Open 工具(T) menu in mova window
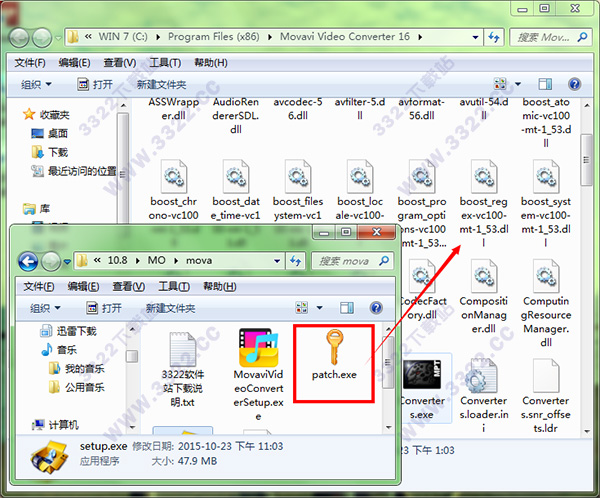Viewport: 600px width, 498px height. [x=174, y=286]
